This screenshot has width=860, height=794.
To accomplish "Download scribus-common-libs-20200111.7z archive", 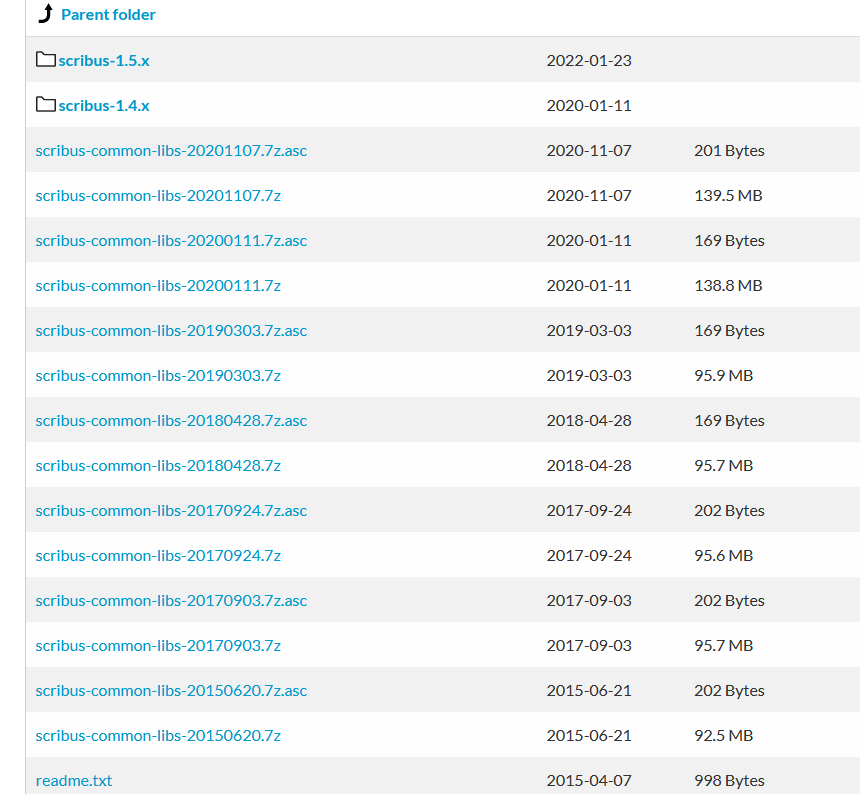I will pos(158,286).
